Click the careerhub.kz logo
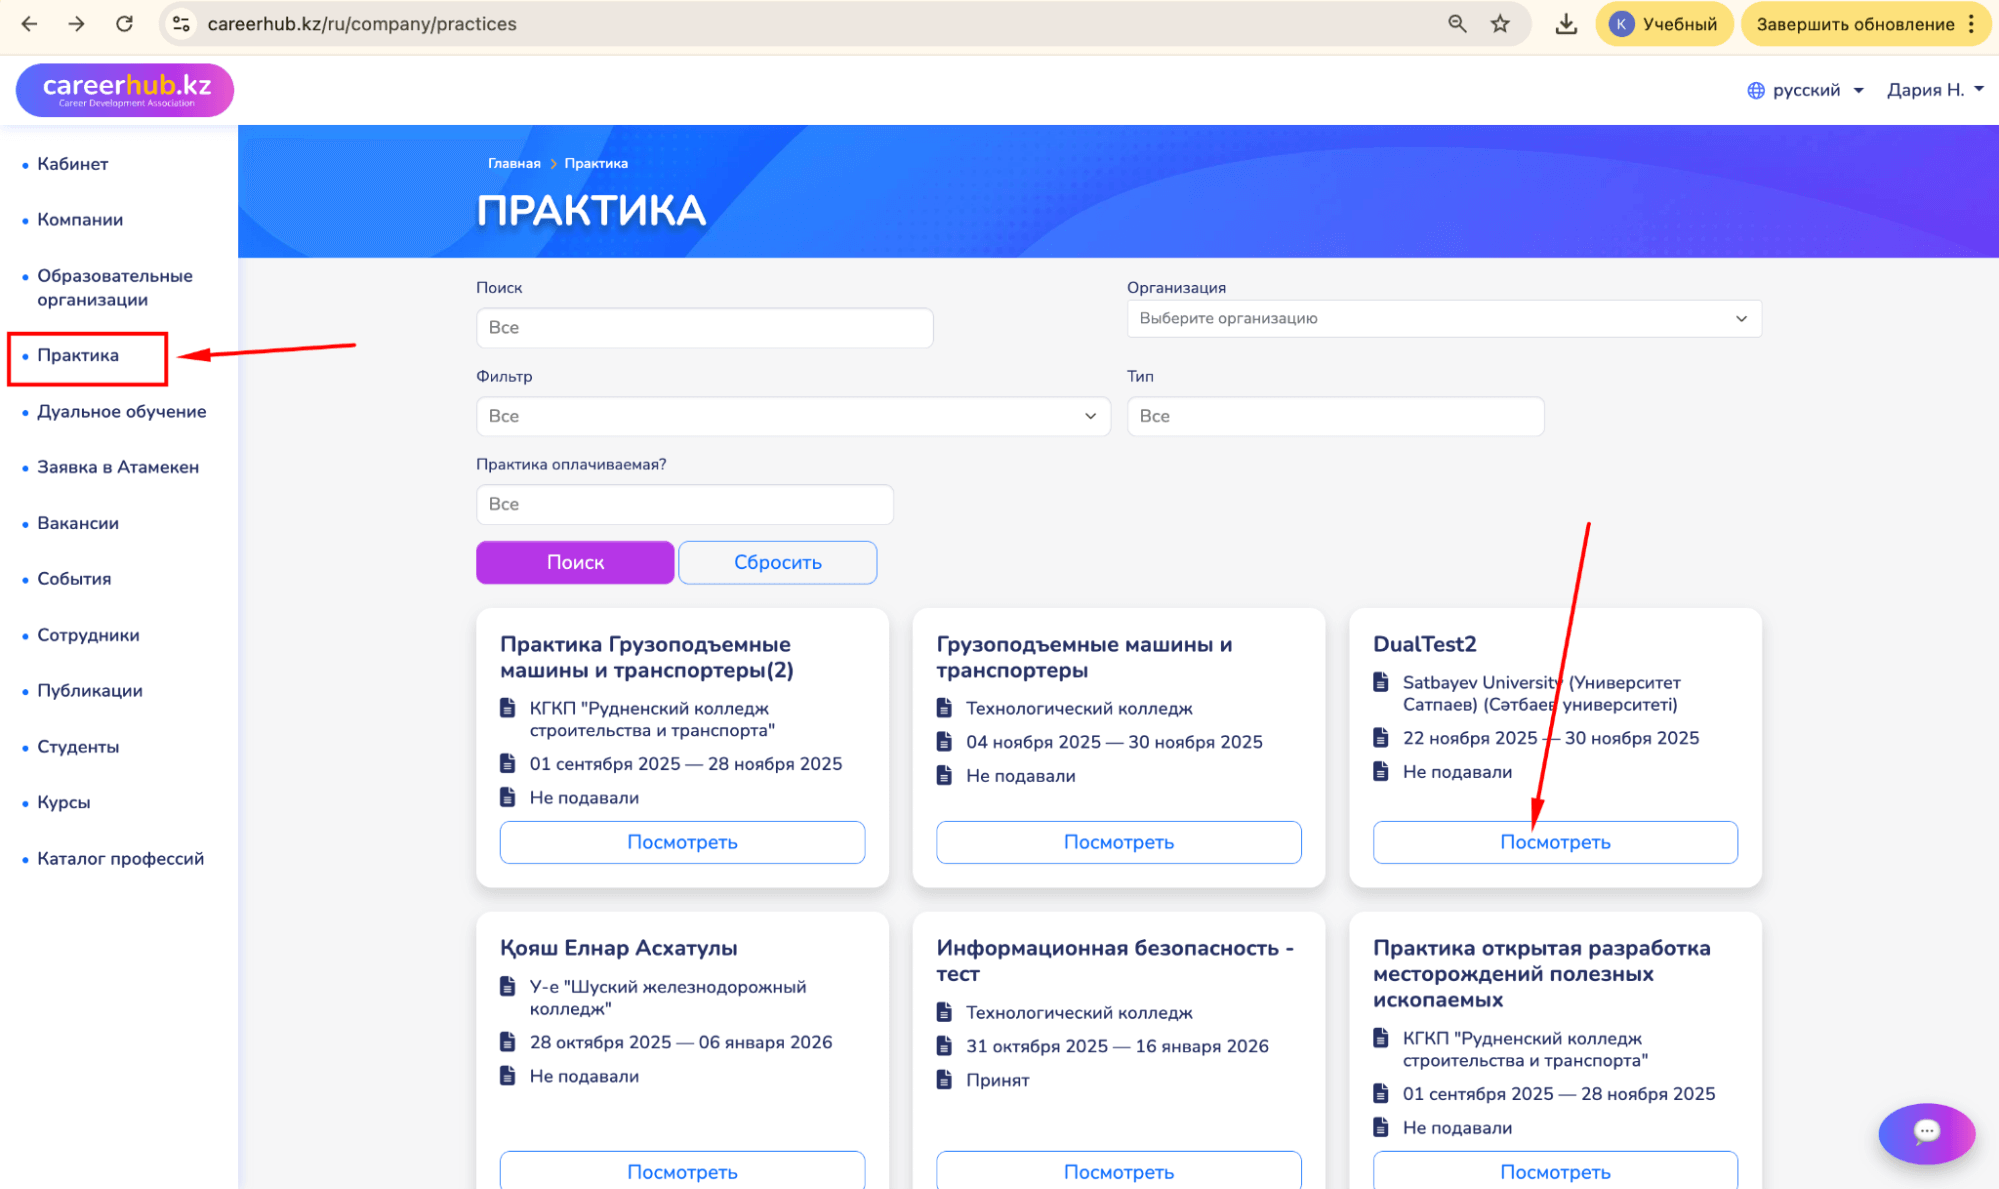Viewport: 1999px width, 1189px height. tap(125, 90)
